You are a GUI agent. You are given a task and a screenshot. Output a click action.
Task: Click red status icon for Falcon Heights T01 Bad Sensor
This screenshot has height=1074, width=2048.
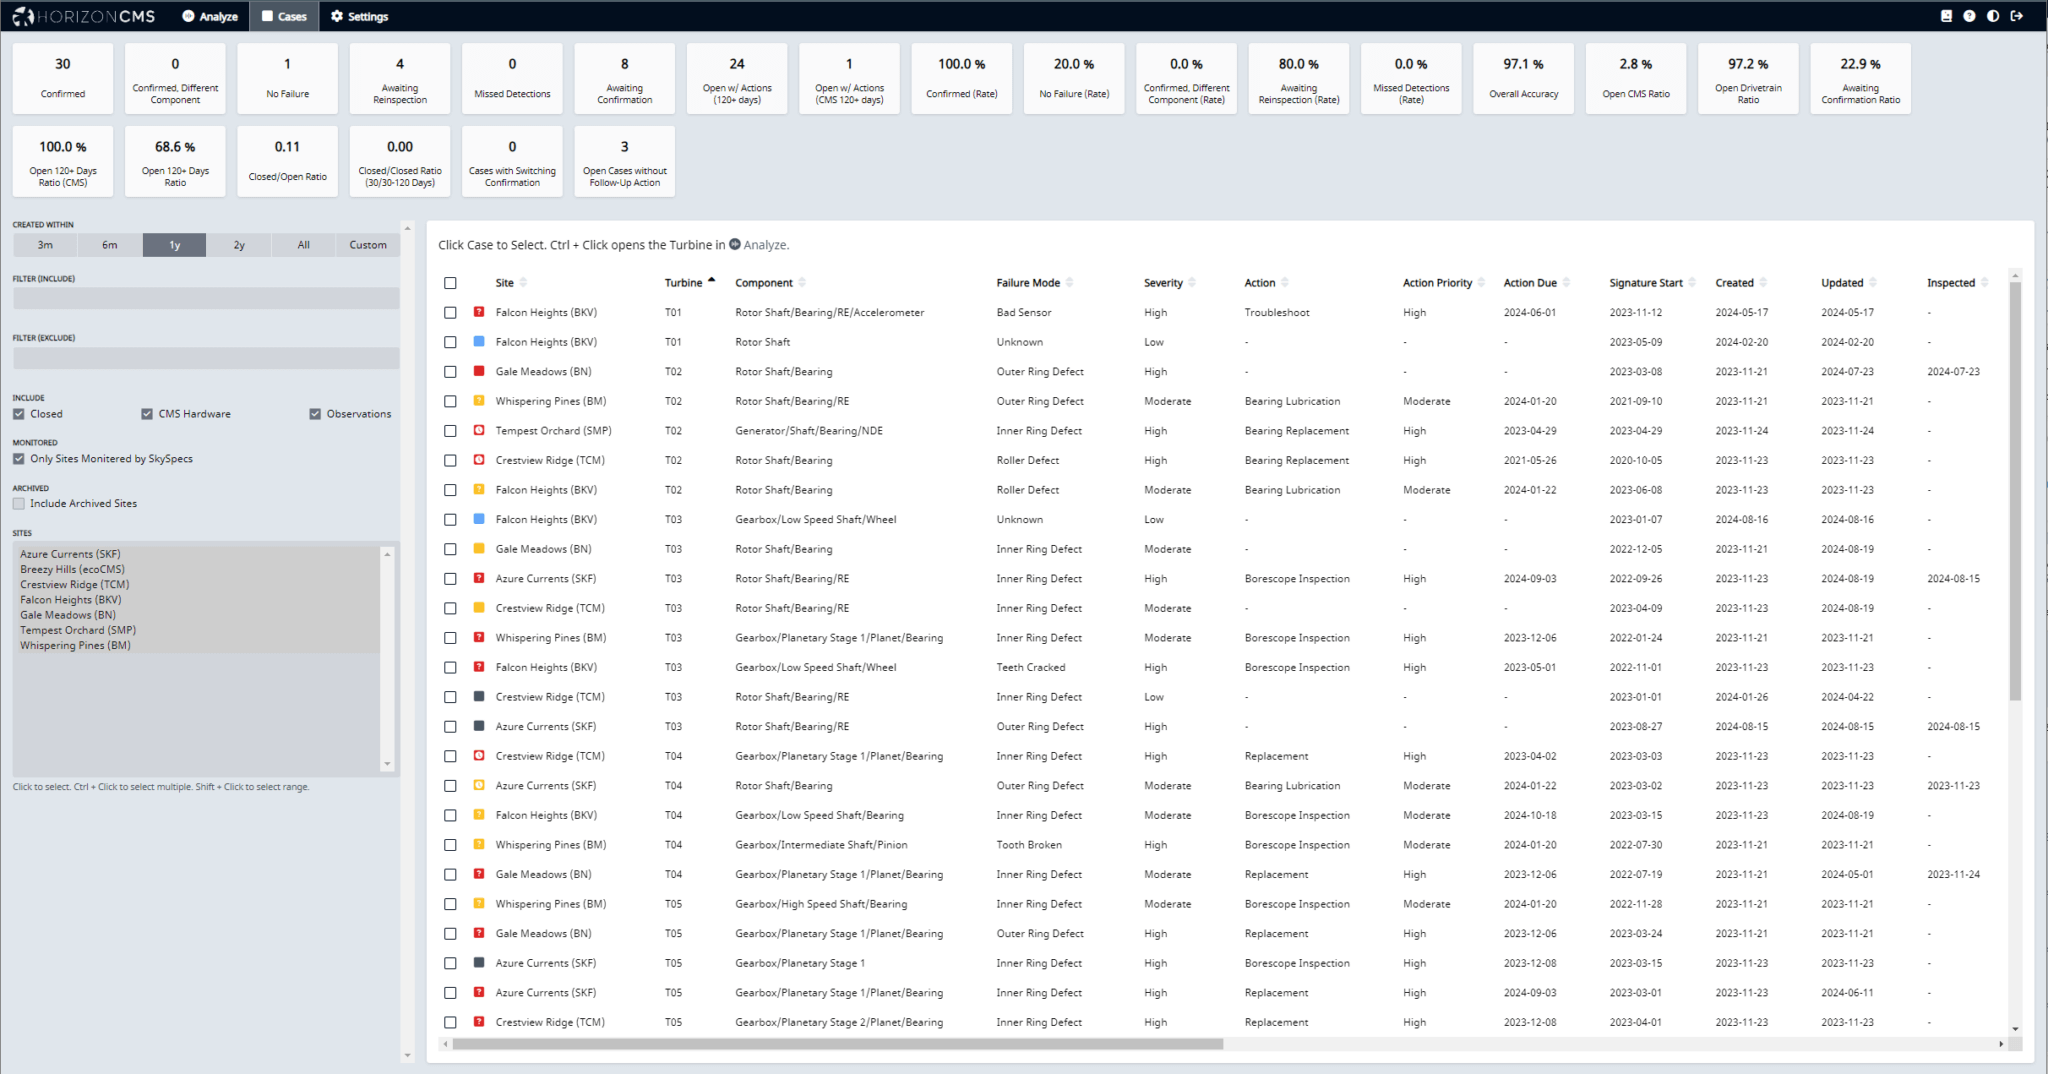479,312
